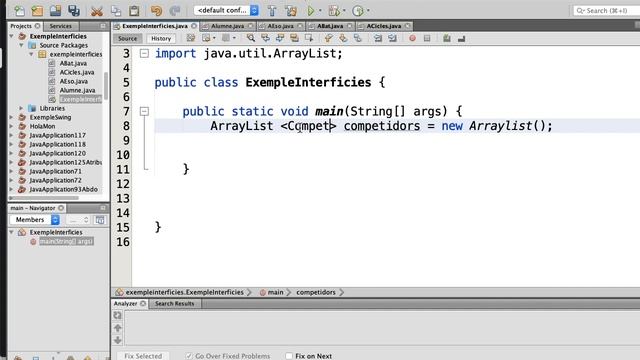This screenshot has width=640, height=360.
Task: Click the Toggle Bookmark icon
Action: [358, 38]
